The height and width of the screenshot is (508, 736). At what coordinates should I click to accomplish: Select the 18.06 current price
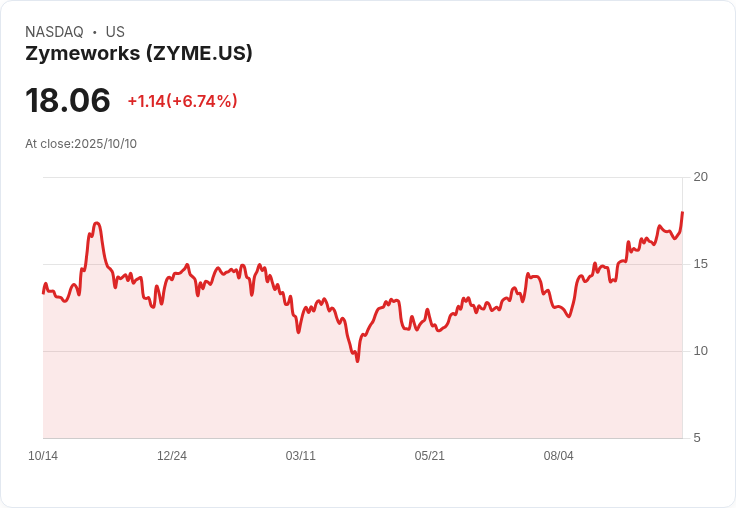68,100
